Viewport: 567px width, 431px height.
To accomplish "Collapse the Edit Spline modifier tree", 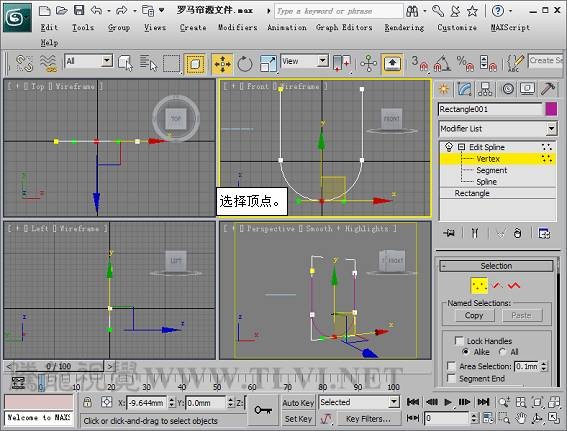I will [461, 147].
